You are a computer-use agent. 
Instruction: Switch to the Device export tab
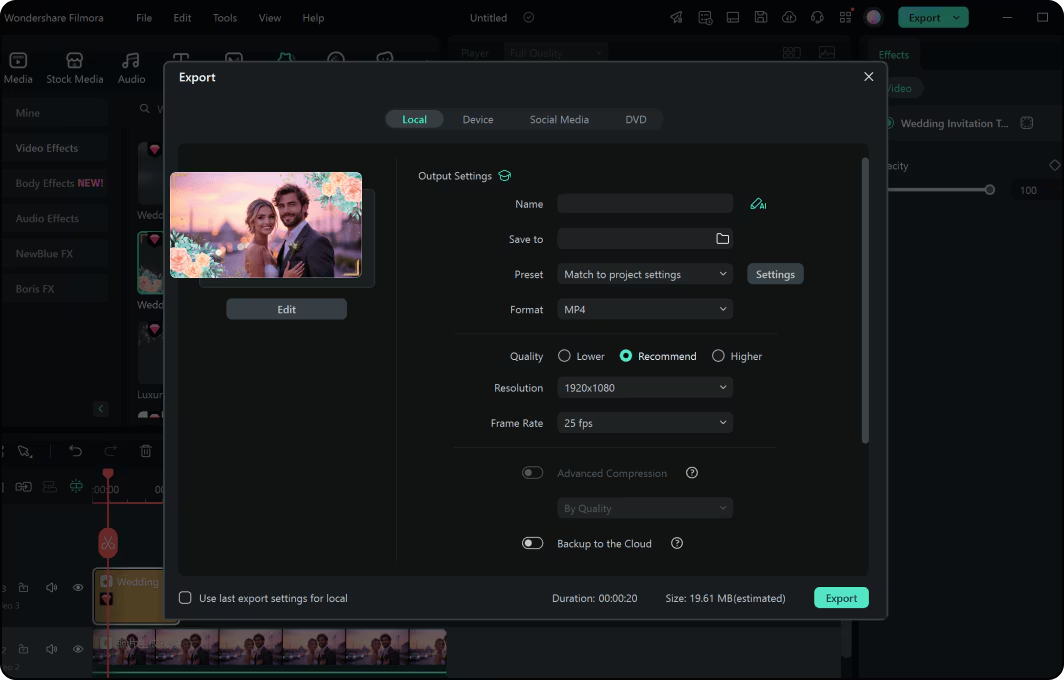(477, 120)
